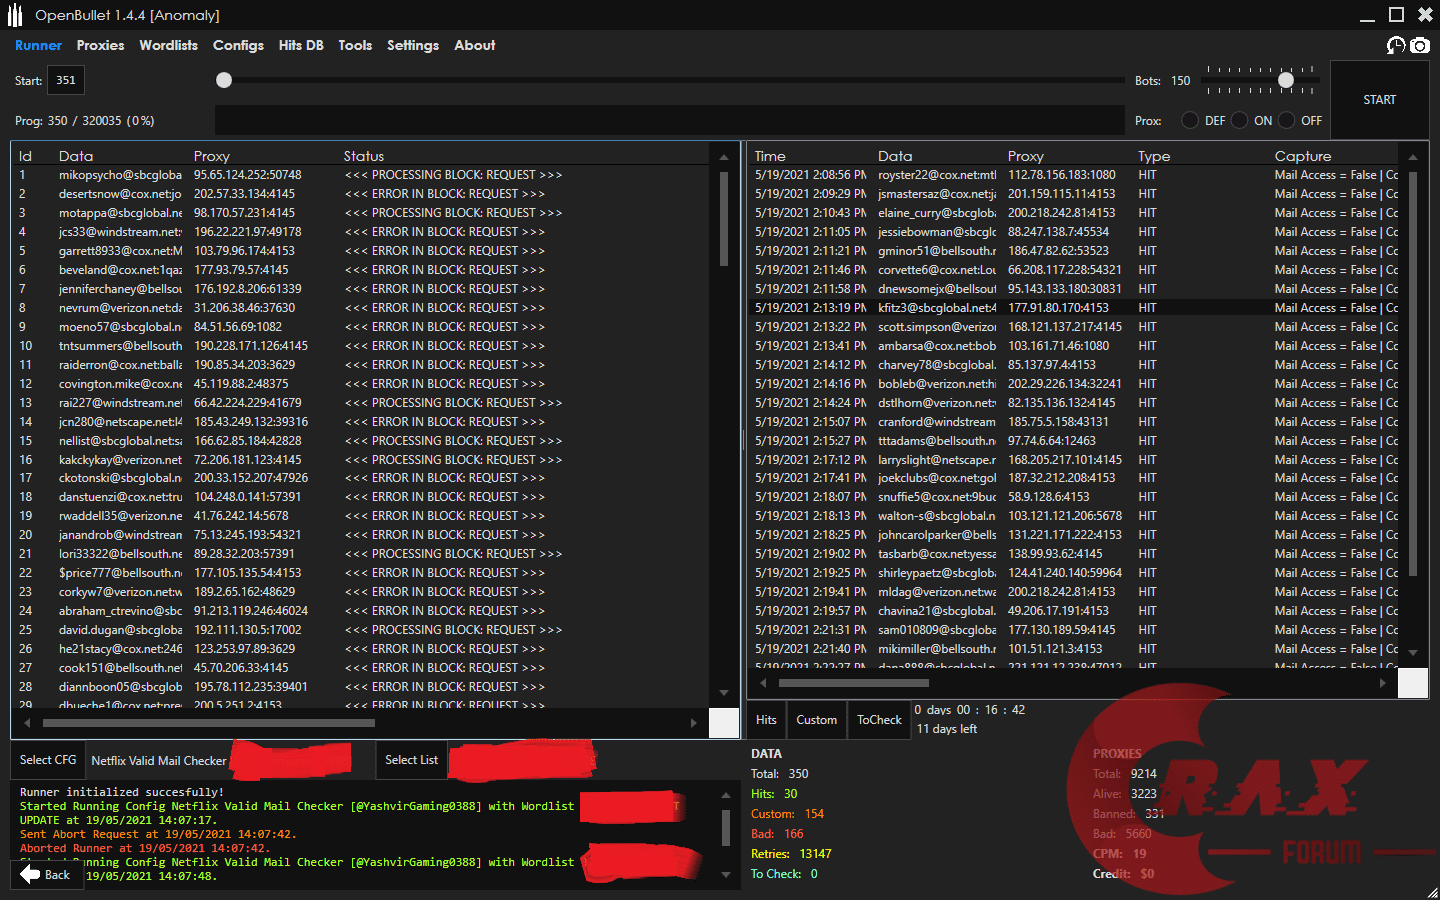Click the "Netflix Valid Mail Checker" config name
Screen dimensions: 1440x900
coord(159,761)
